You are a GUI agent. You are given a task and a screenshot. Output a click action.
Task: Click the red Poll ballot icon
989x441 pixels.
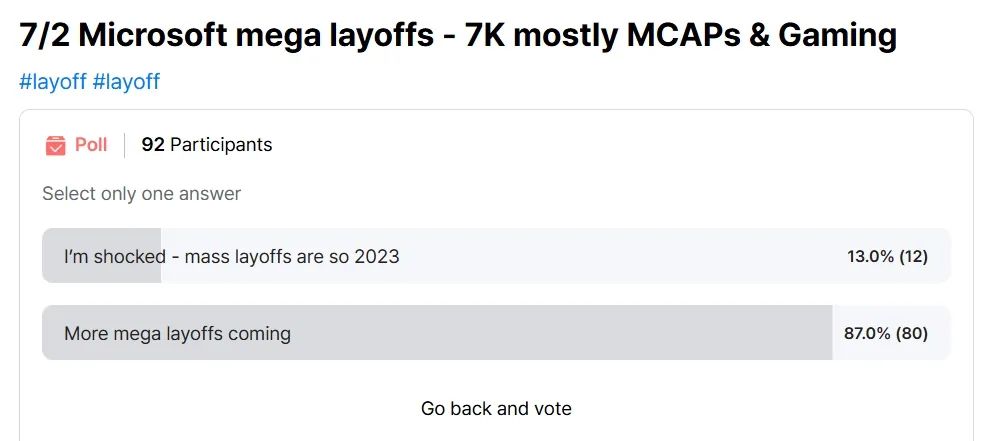tap(56, 145)
